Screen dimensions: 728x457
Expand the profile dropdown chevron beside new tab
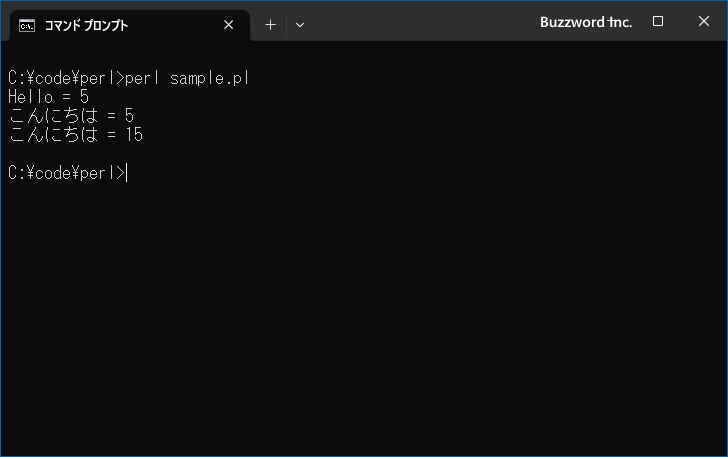[x=300, y=25]
